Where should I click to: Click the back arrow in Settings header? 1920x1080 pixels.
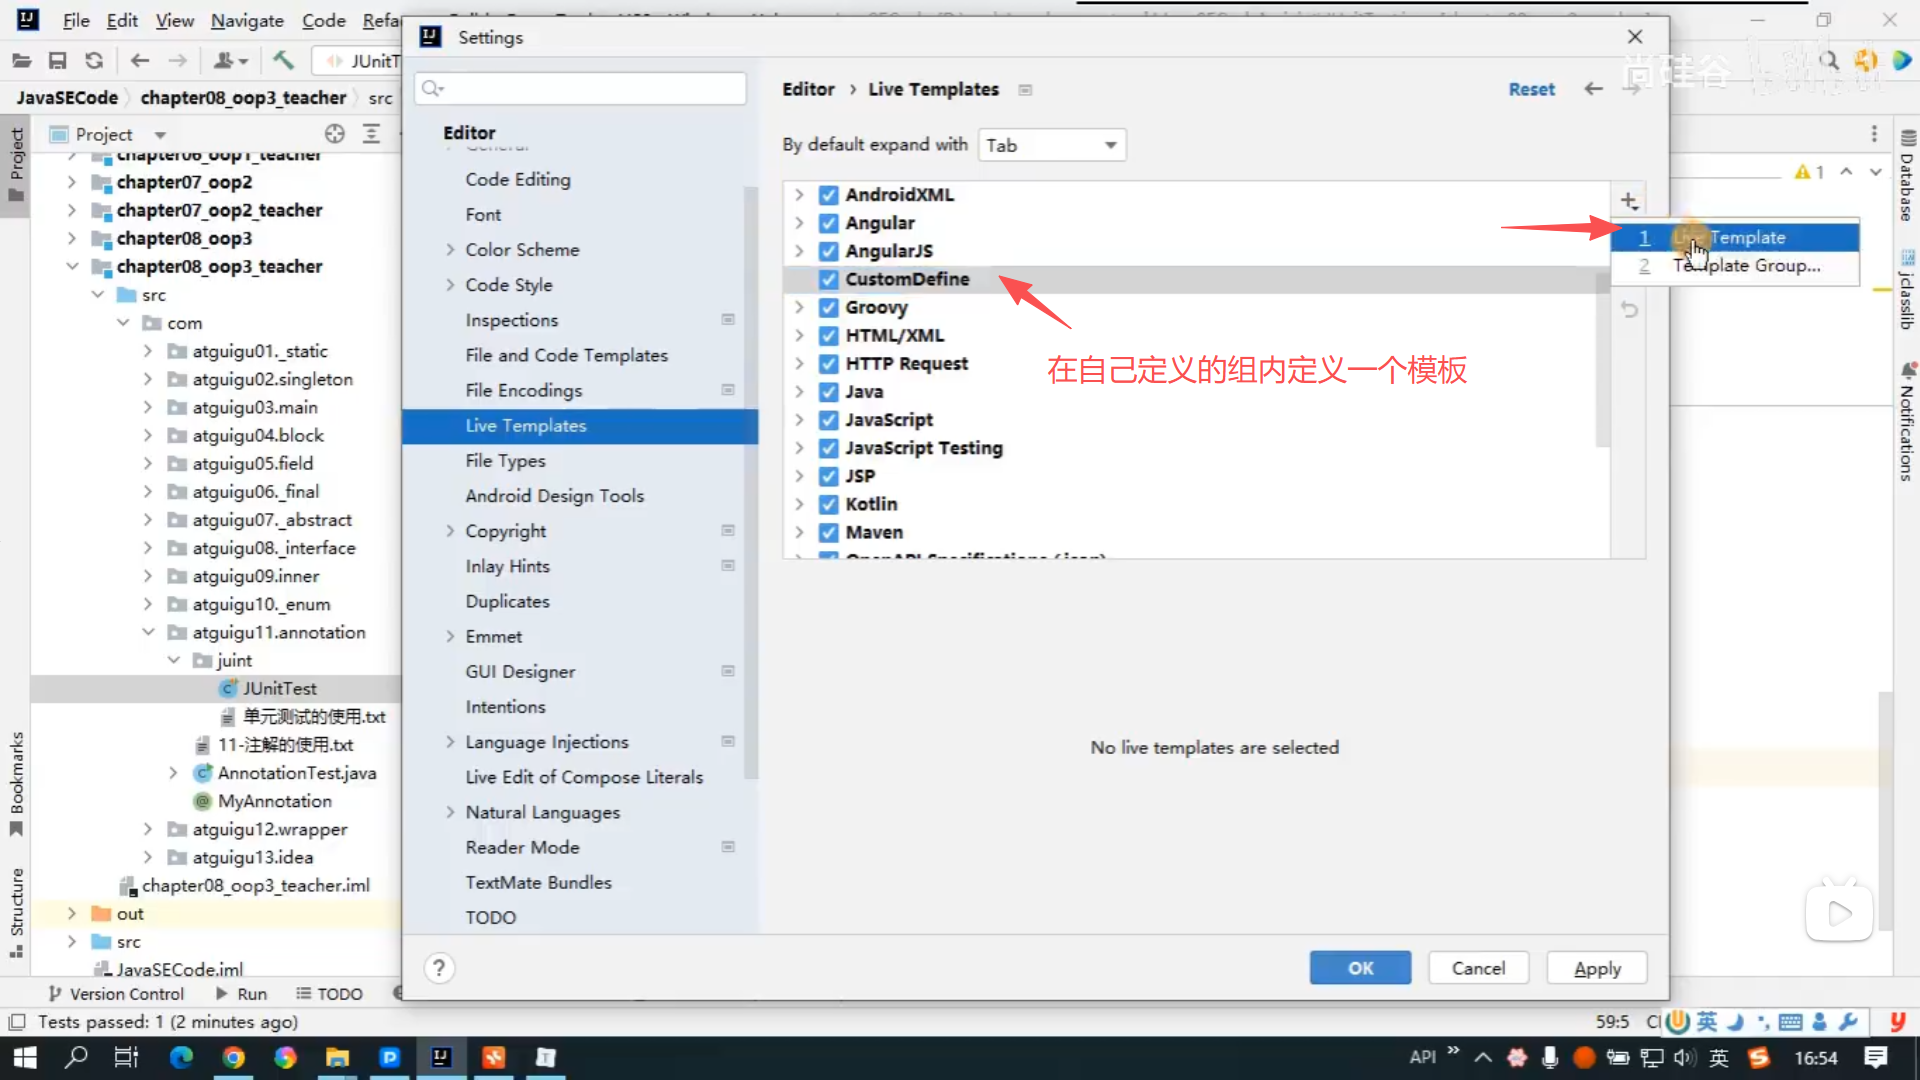coord(1593,89)
